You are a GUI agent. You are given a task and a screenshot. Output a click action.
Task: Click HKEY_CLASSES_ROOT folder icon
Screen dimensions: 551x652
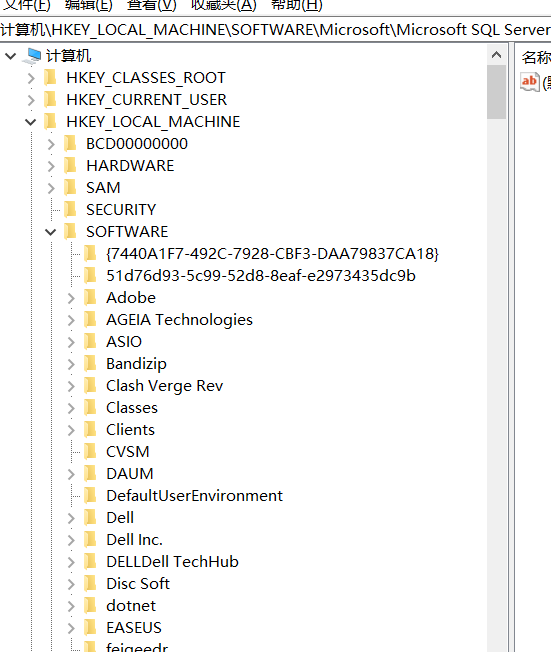(50, 78)
